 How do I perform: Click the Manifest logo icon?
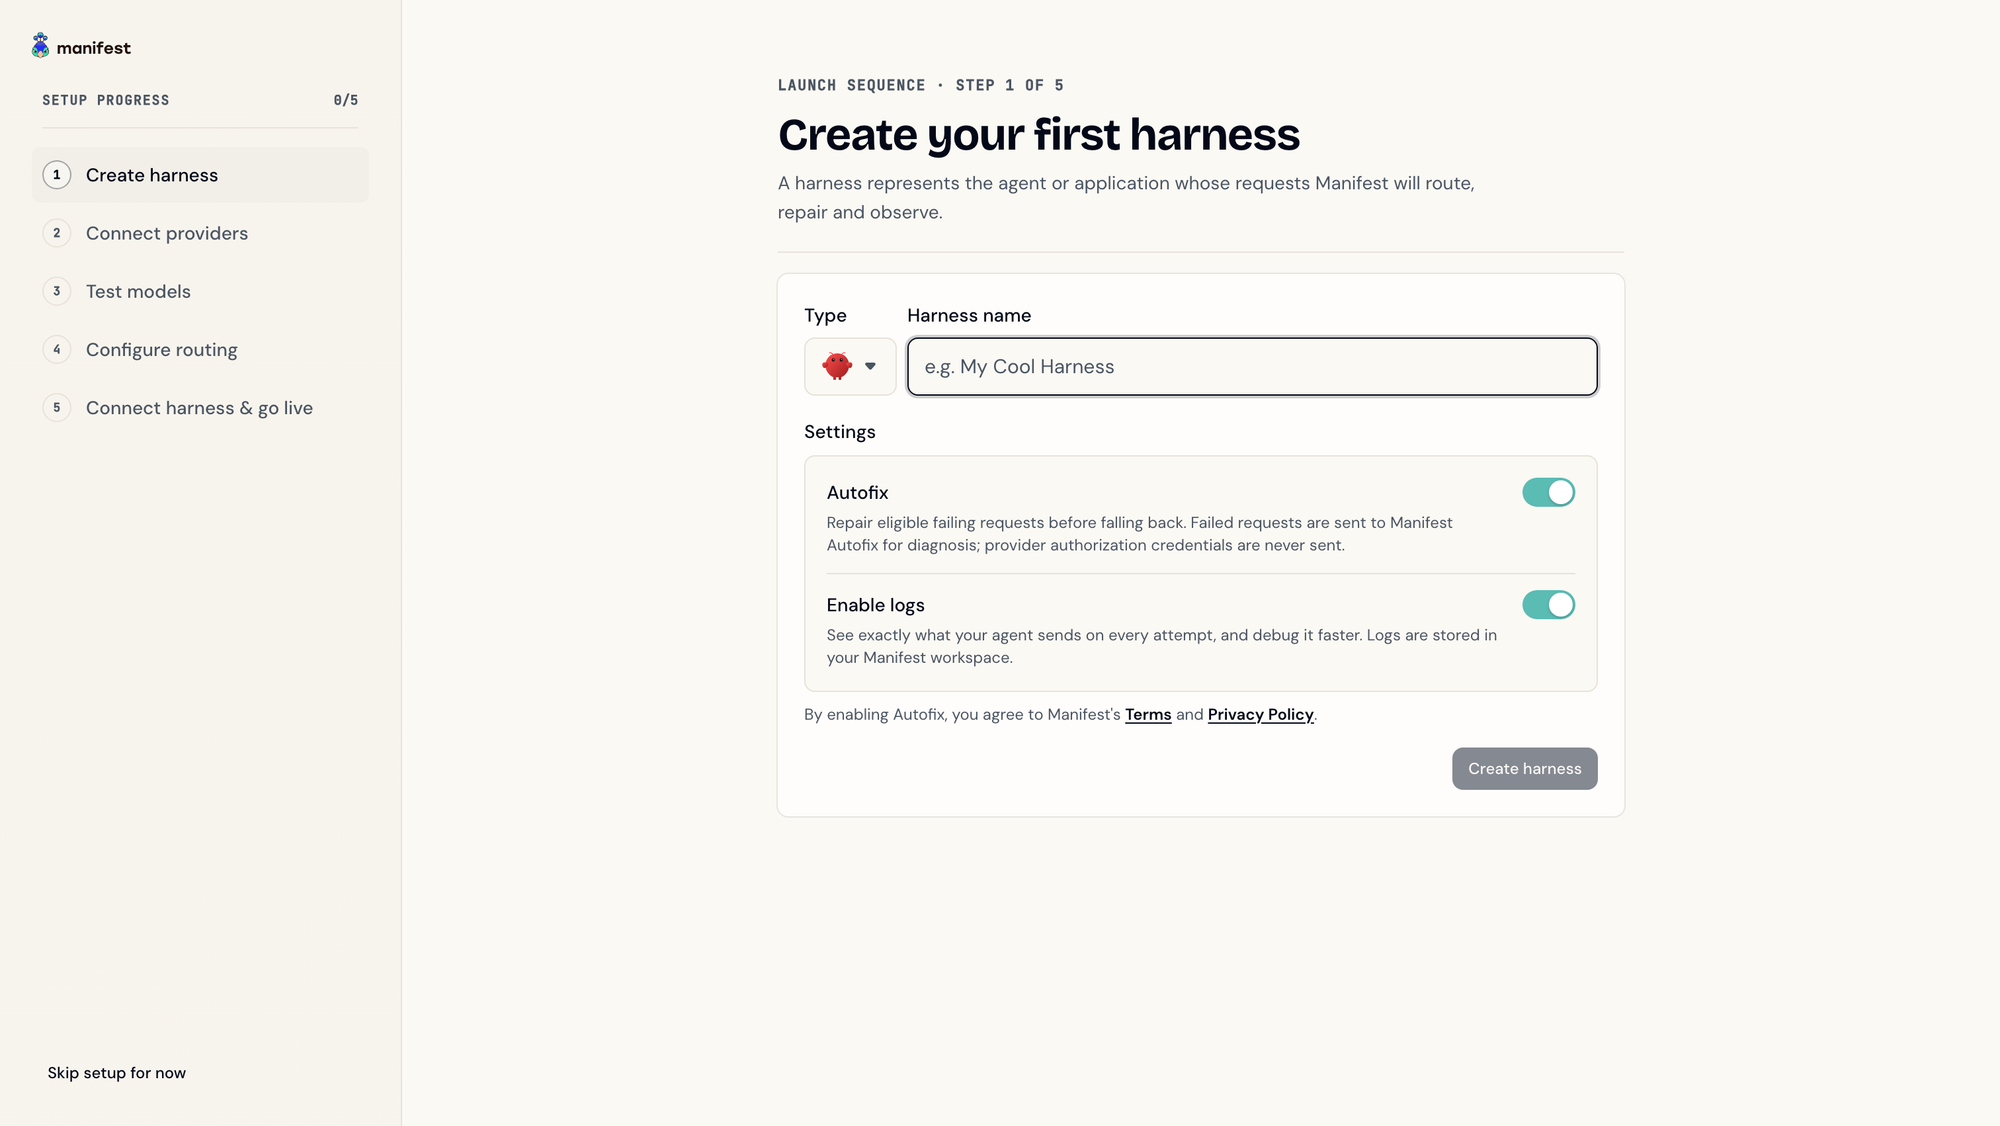(40, 46)
